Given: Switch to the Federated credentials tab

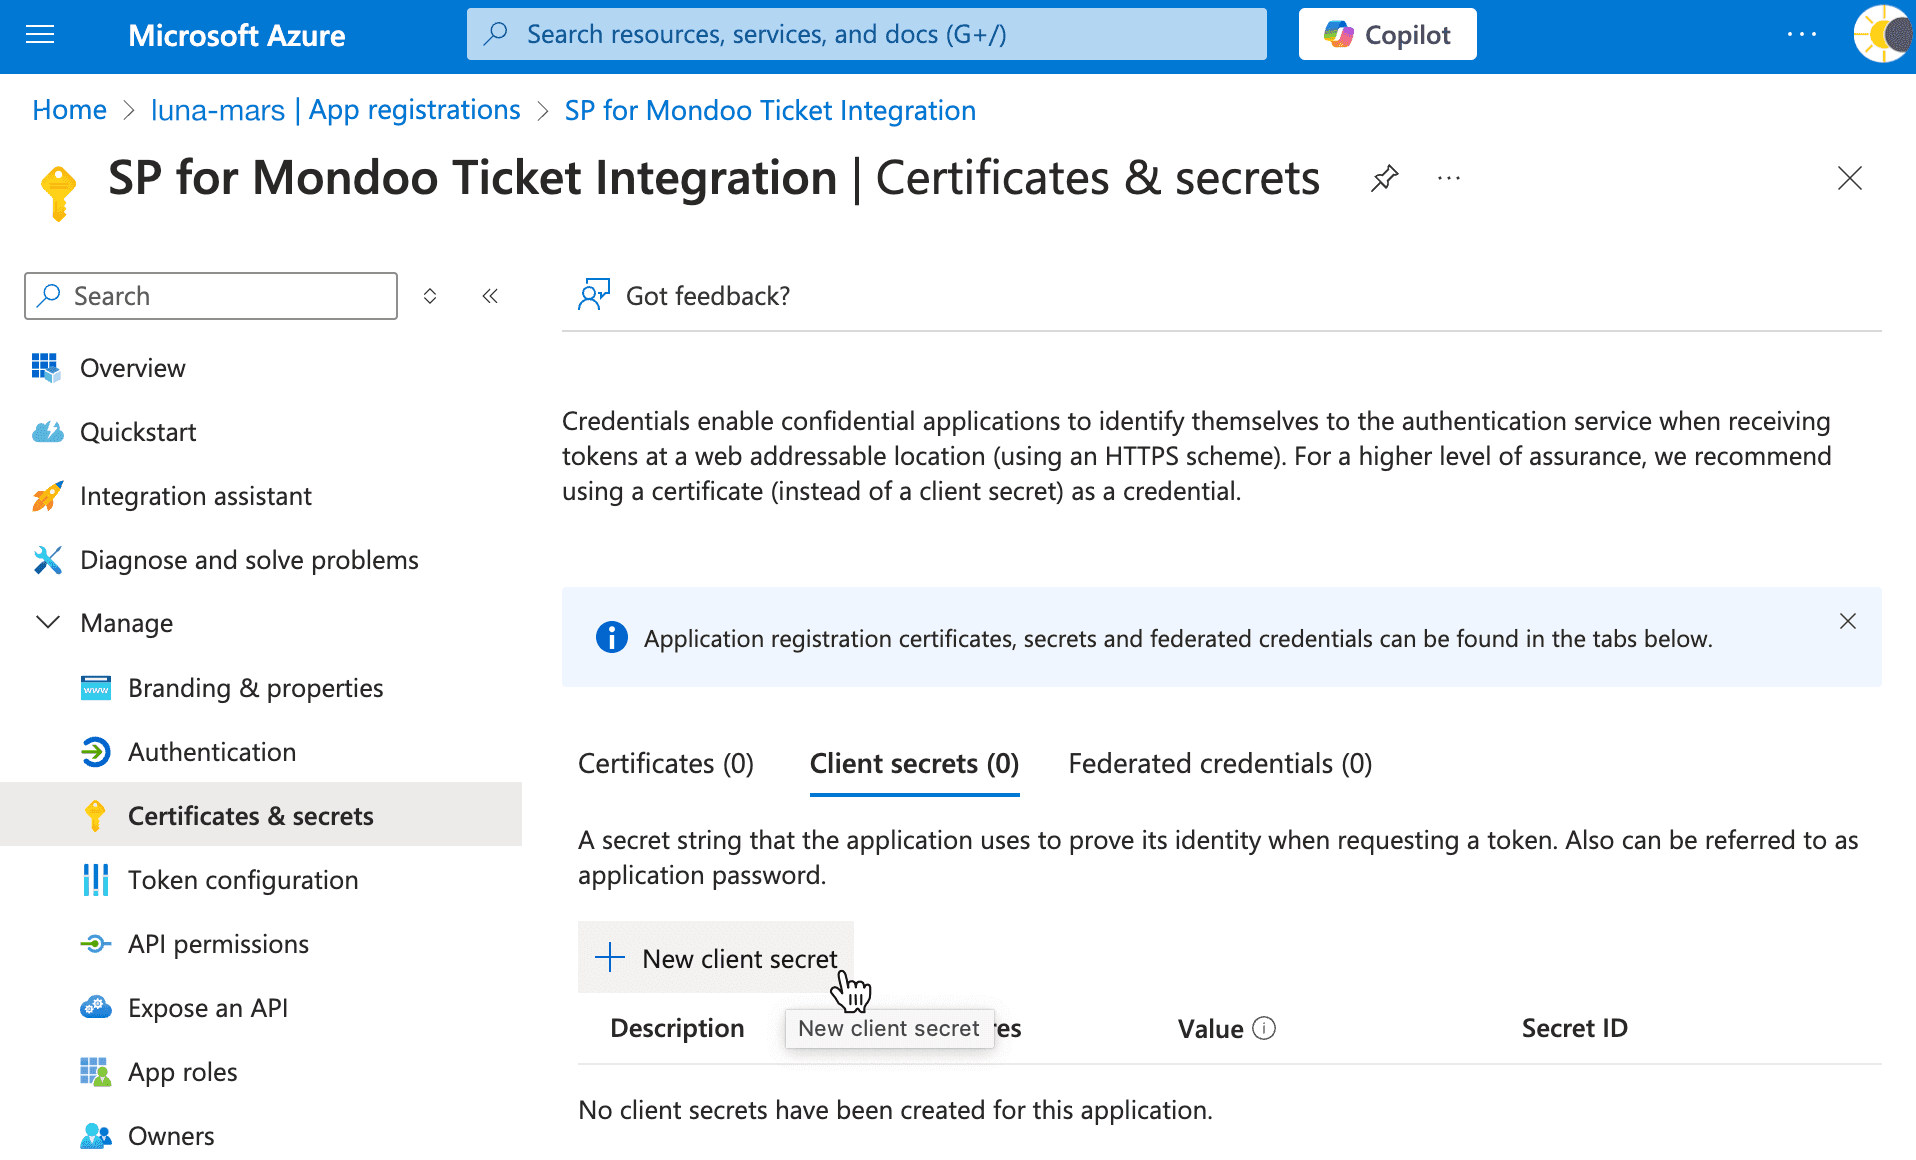Looking at the screenshot, I should click(x=1218, y=763).
